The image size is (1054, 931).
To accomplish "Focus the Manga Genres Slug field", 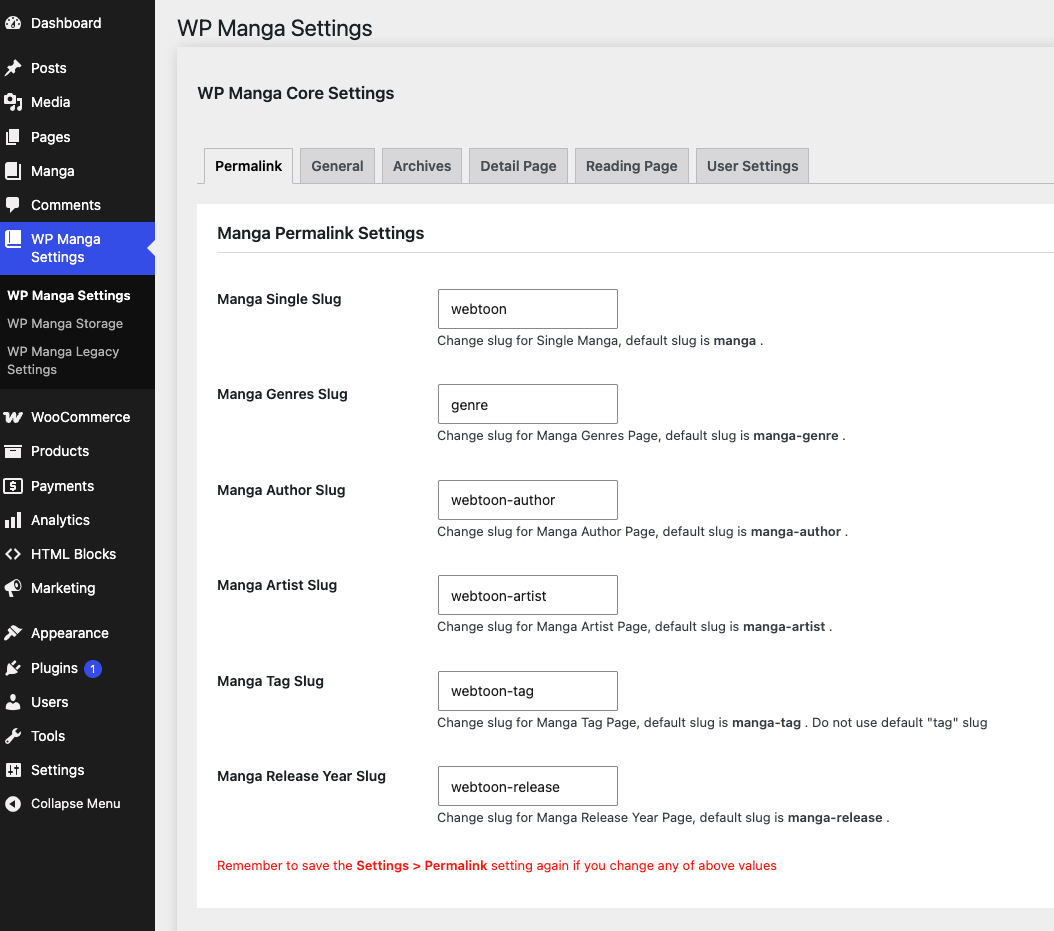I will tap(528, 405).
